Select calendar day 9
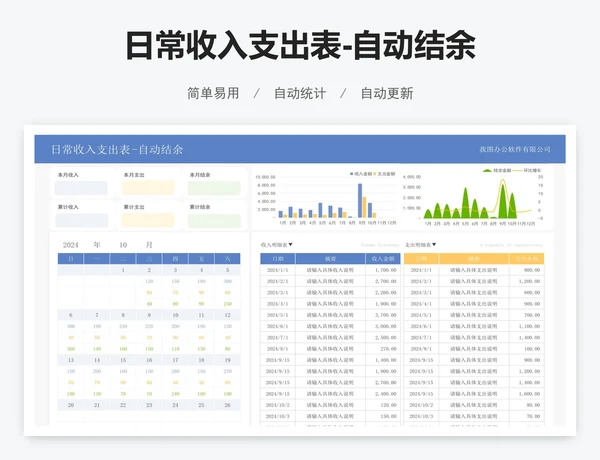The image size is (600, 460). pos(149,315)
